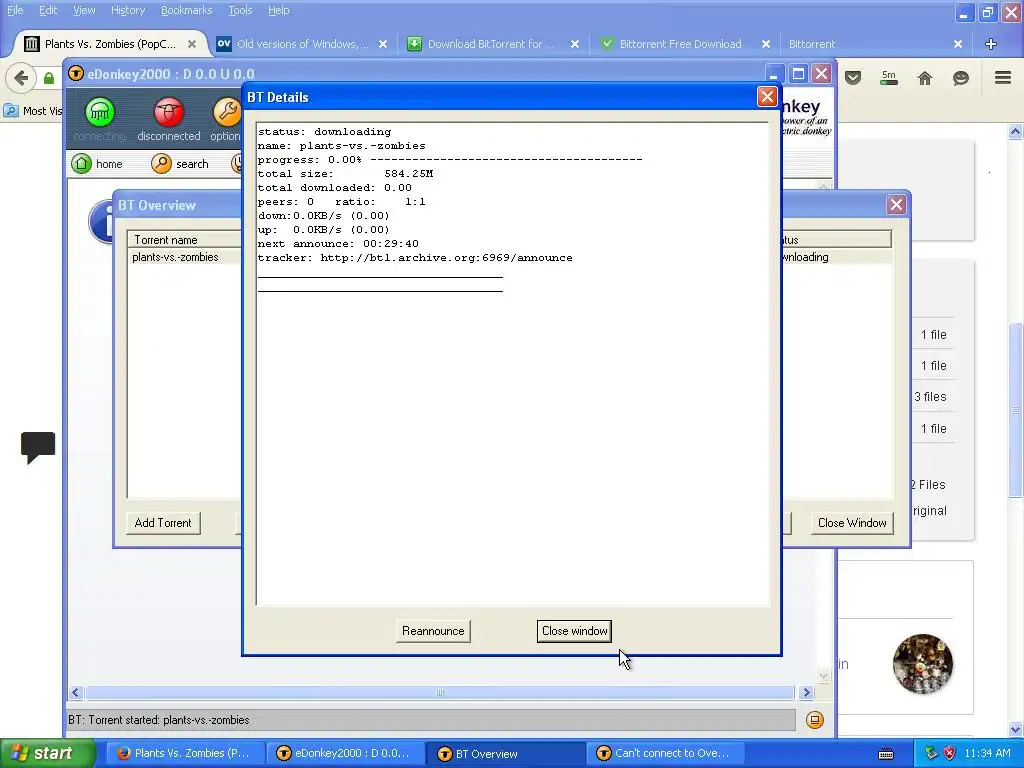
Task: Click the chat smiley icon in Firefox toolbar
Action: click(x=961, y=78)
